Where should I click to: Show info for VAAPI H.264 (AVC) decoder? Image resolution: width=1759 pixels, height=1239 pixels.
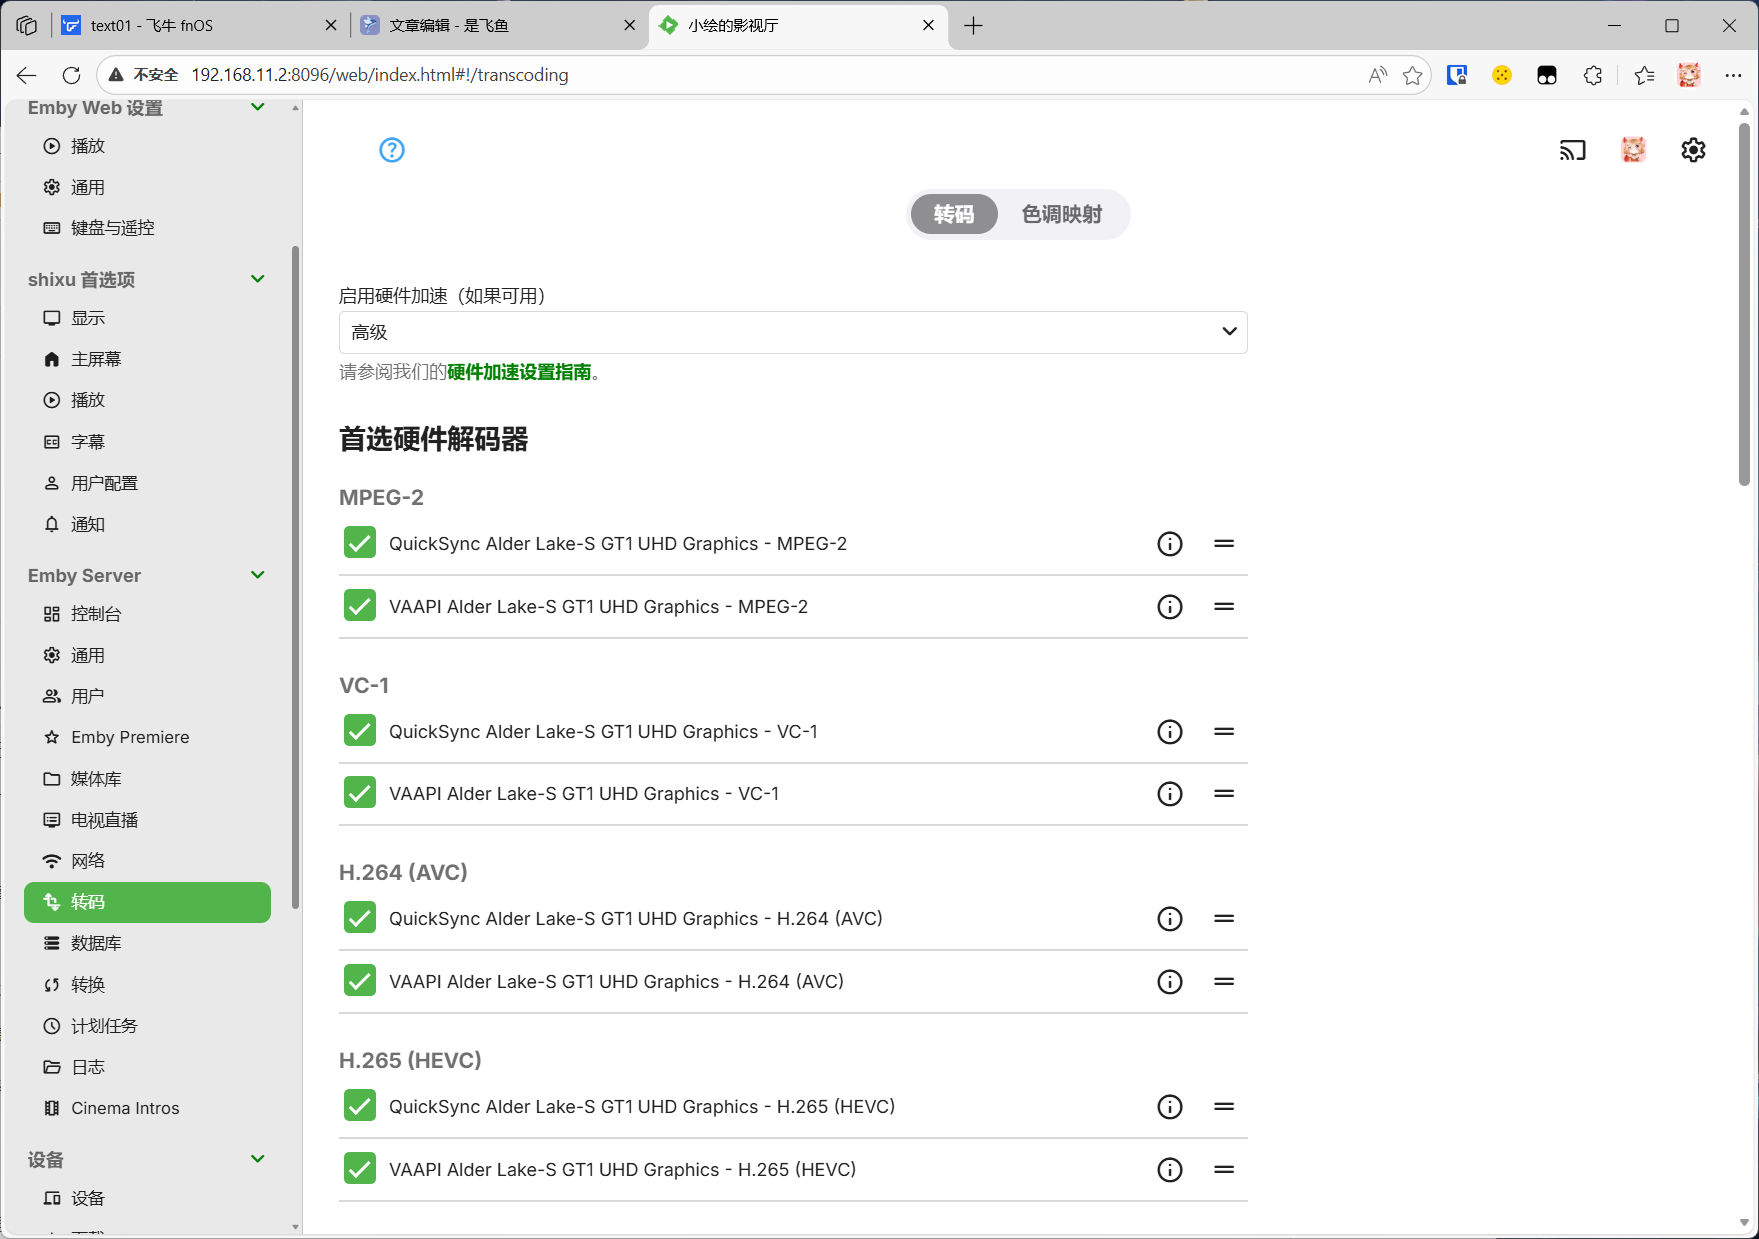coord(1169,982)
